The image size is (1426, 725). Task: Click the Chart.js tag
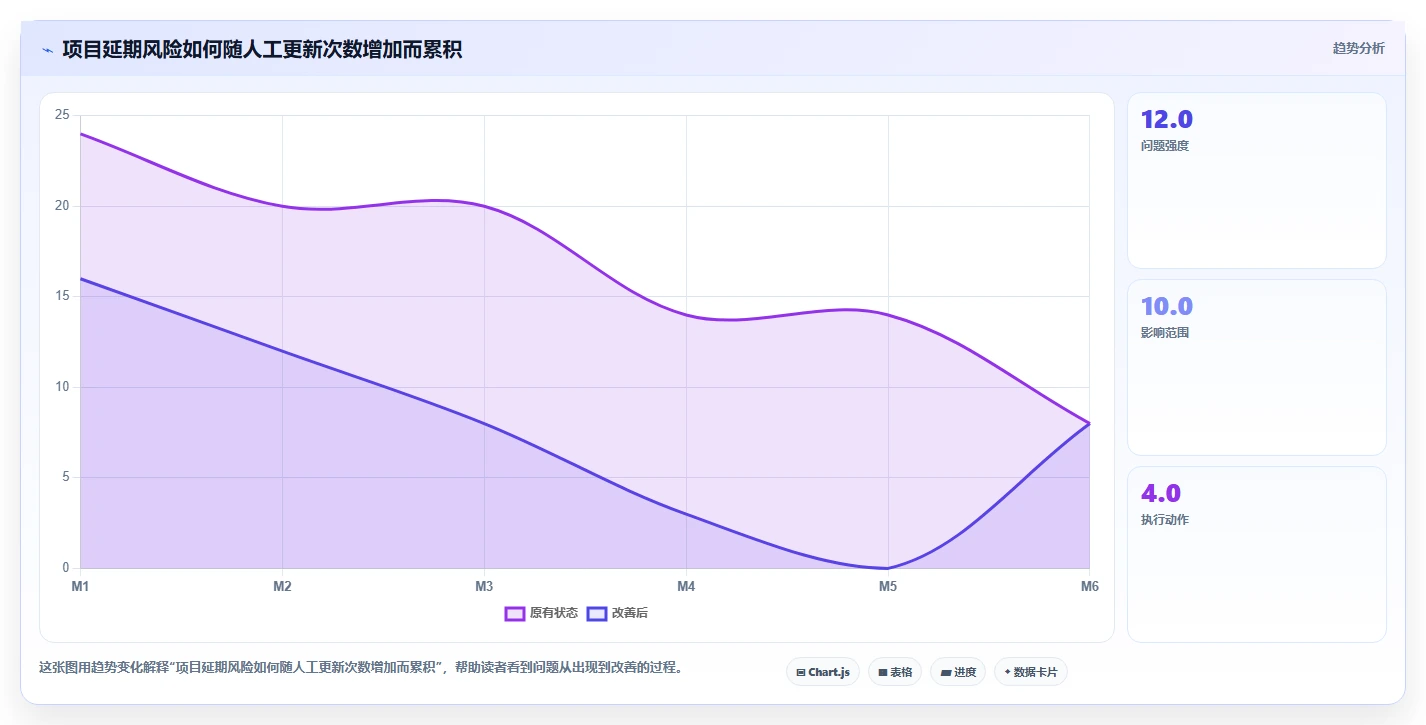pyautogui.click(x=823, y=672)
